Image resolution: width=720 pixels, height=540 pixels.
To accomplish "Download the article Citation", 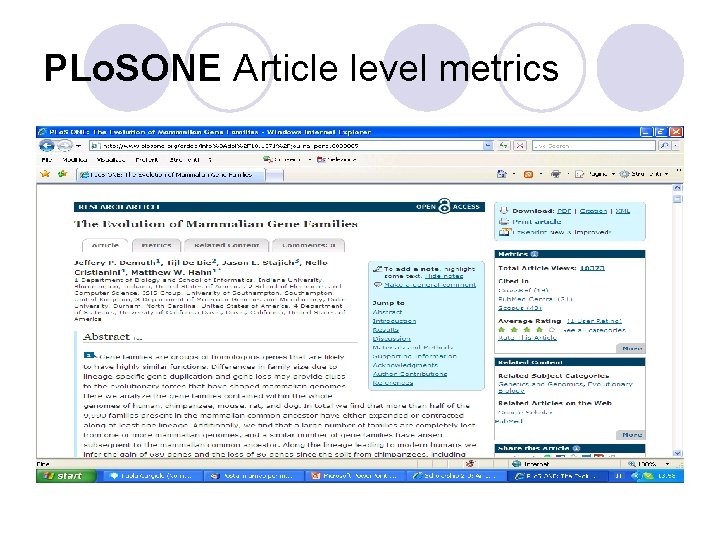I will (x=593, y=211).
